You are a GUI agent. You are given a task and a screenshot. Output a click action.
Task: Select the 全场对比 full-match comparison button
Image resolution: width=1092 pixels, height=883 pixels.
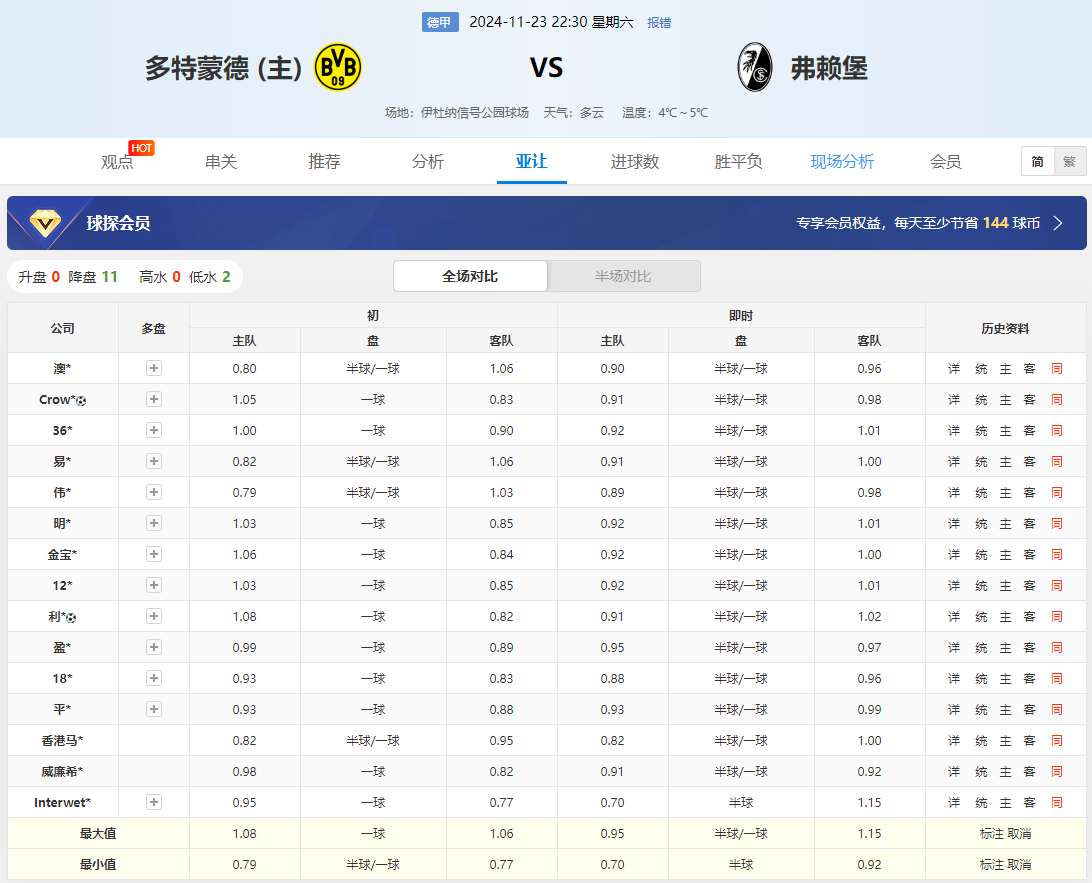click(470, 276)
